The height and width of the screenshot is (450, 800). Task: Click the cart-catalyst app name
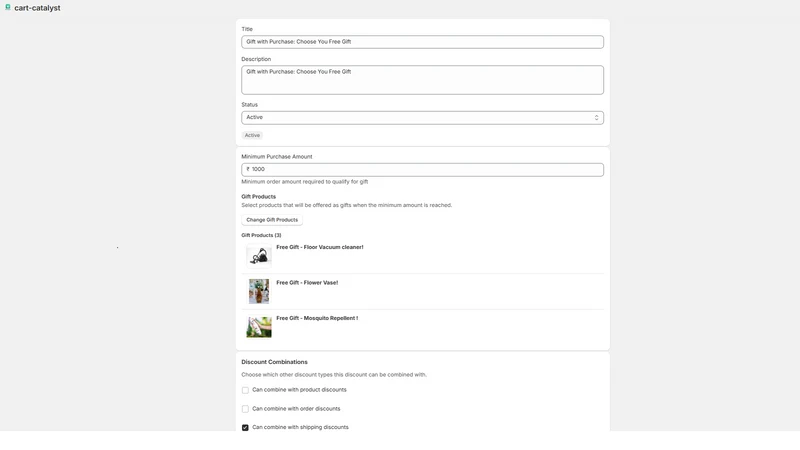coord(37,8)
